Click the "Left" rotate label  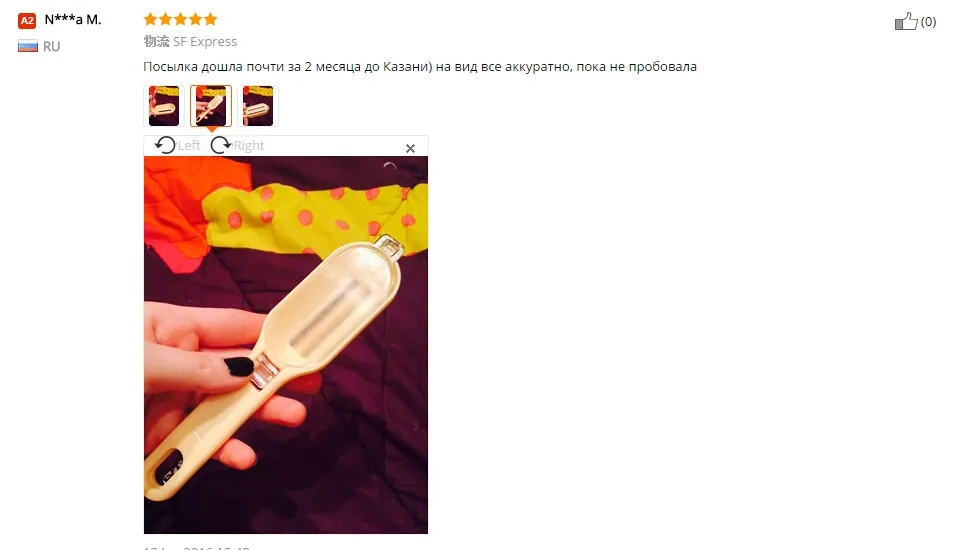pos(188,145)
